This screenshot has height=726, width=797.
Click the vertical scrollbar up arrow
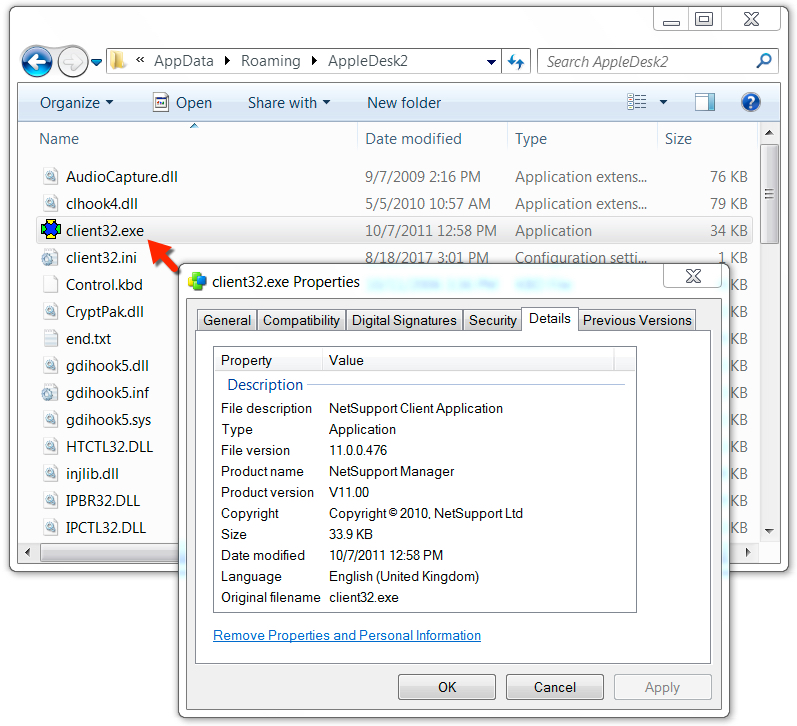769,133
